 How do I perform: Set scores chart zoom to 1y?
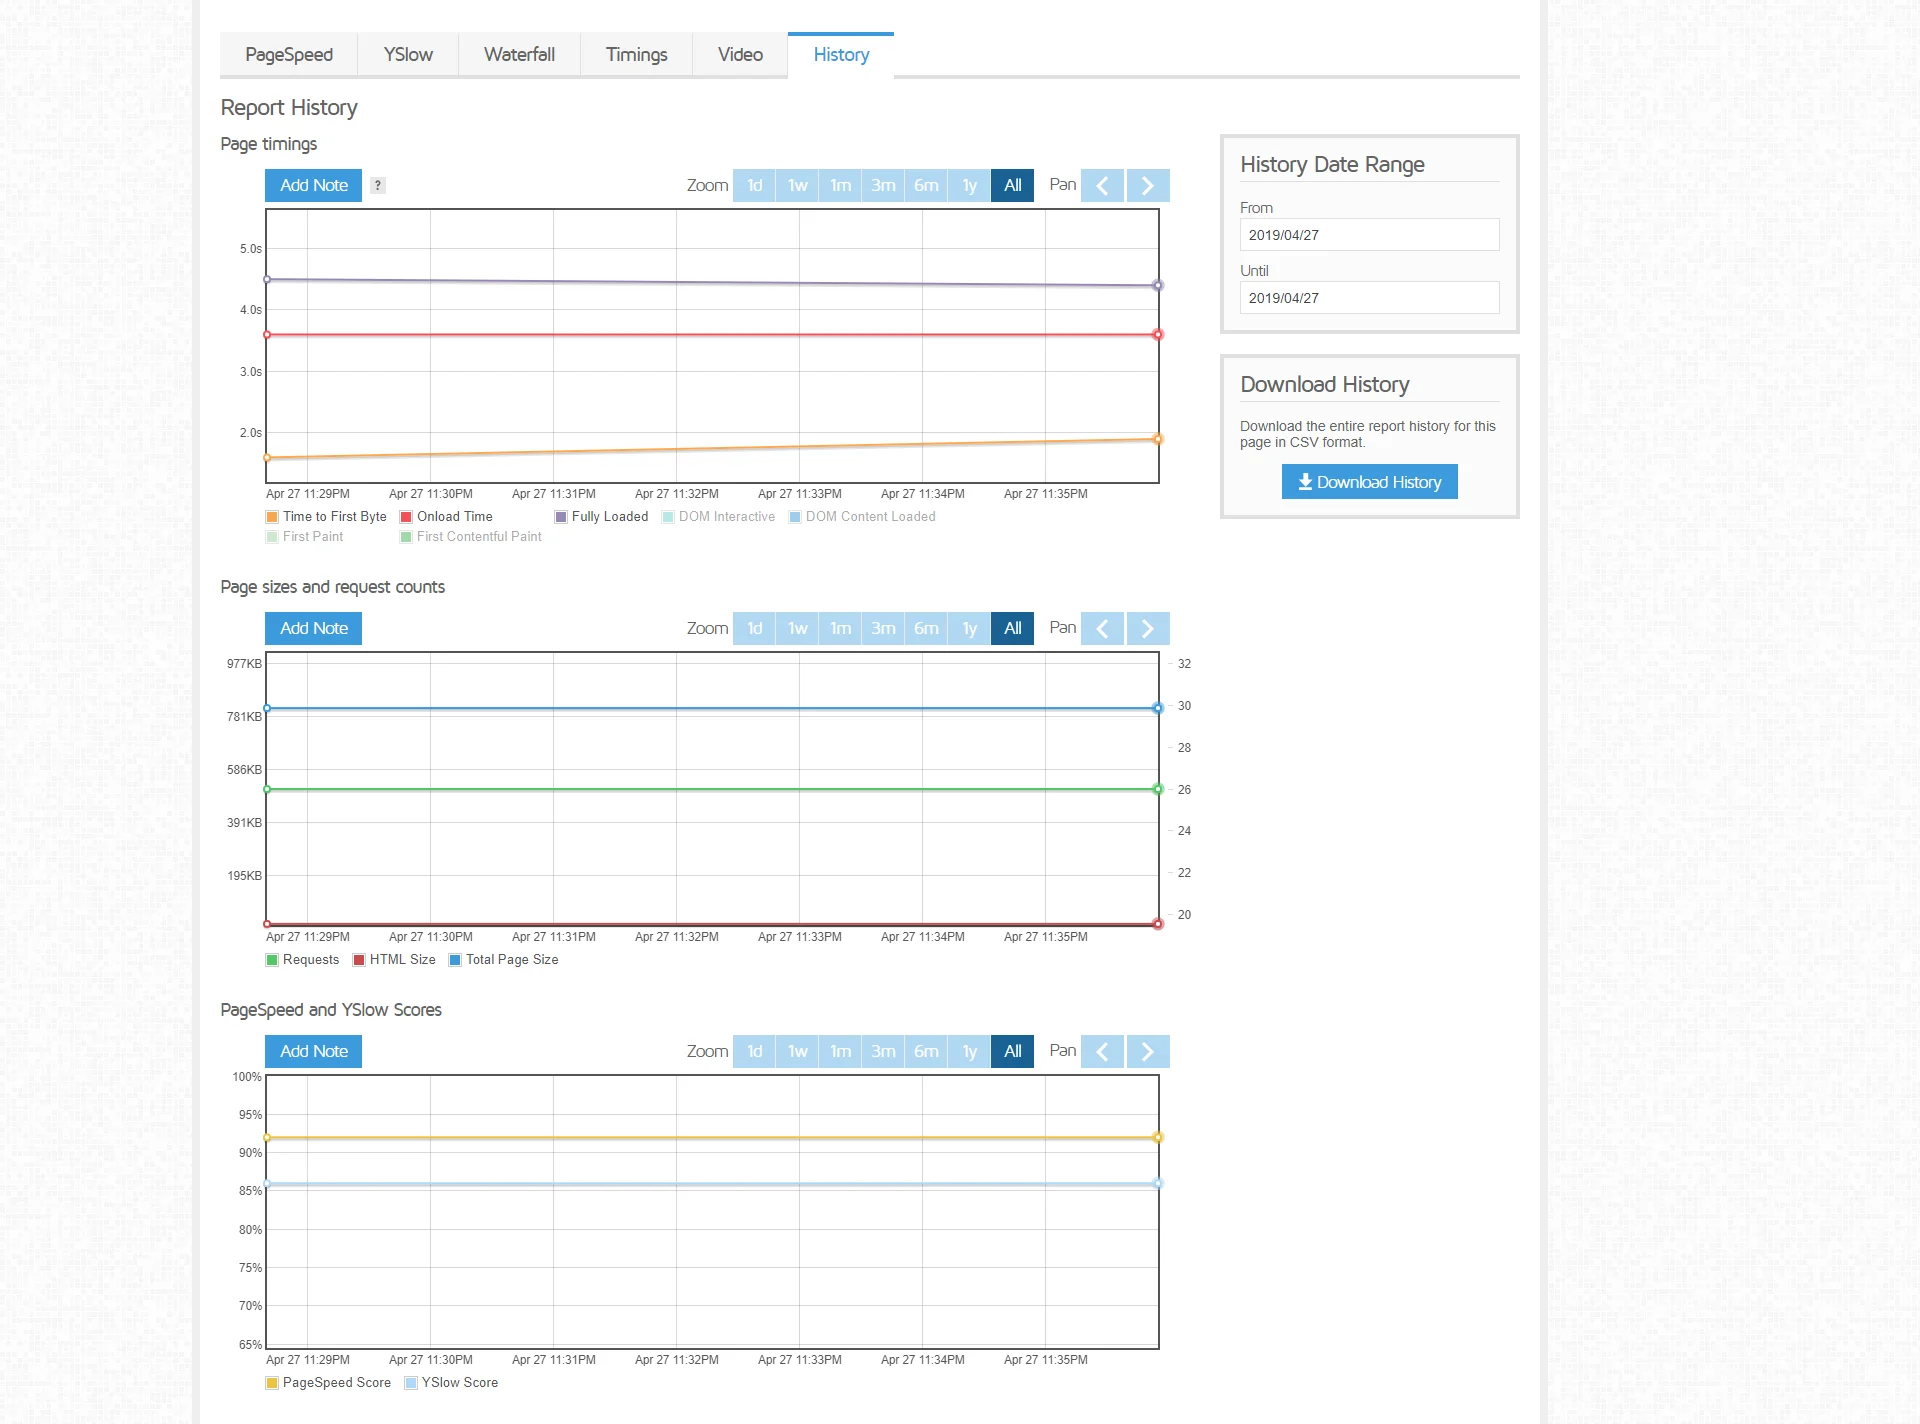pos(969,1051)
